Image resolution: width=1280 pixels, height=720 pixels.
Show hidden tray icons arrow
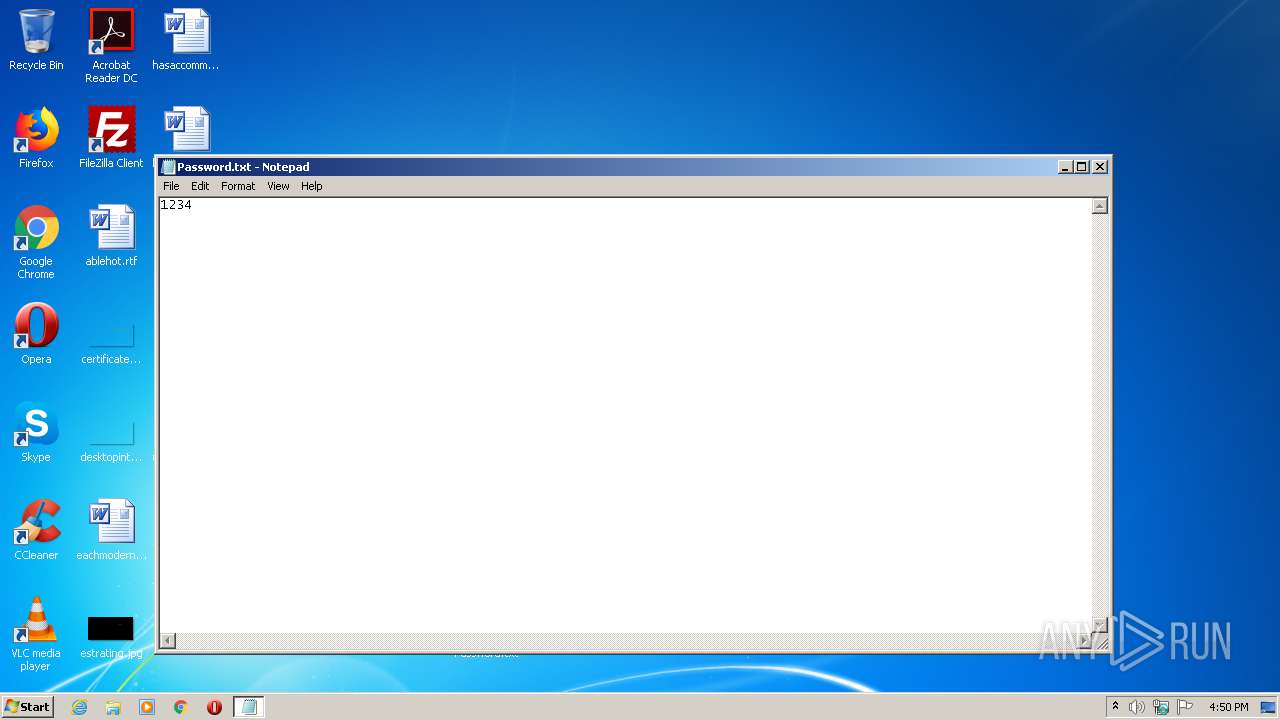tap(1115, 707)
